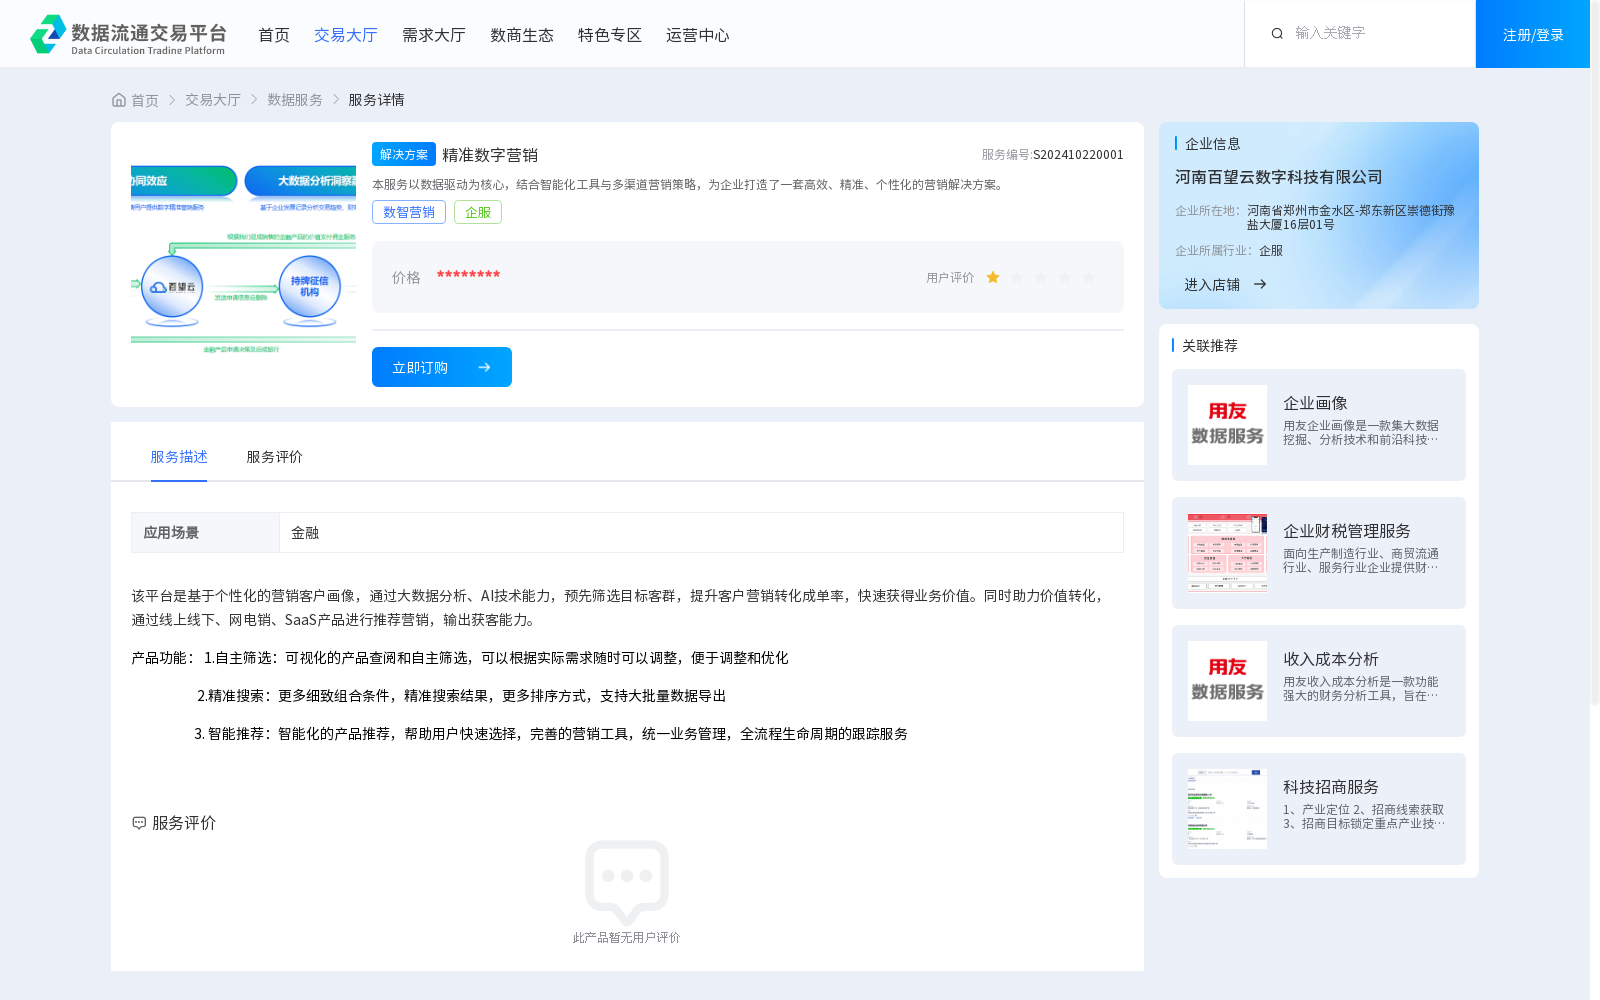The width and height of the screenshot is (1600, 1000).
Task: Click the product title 精准数字营销
Action: [490, 155]
